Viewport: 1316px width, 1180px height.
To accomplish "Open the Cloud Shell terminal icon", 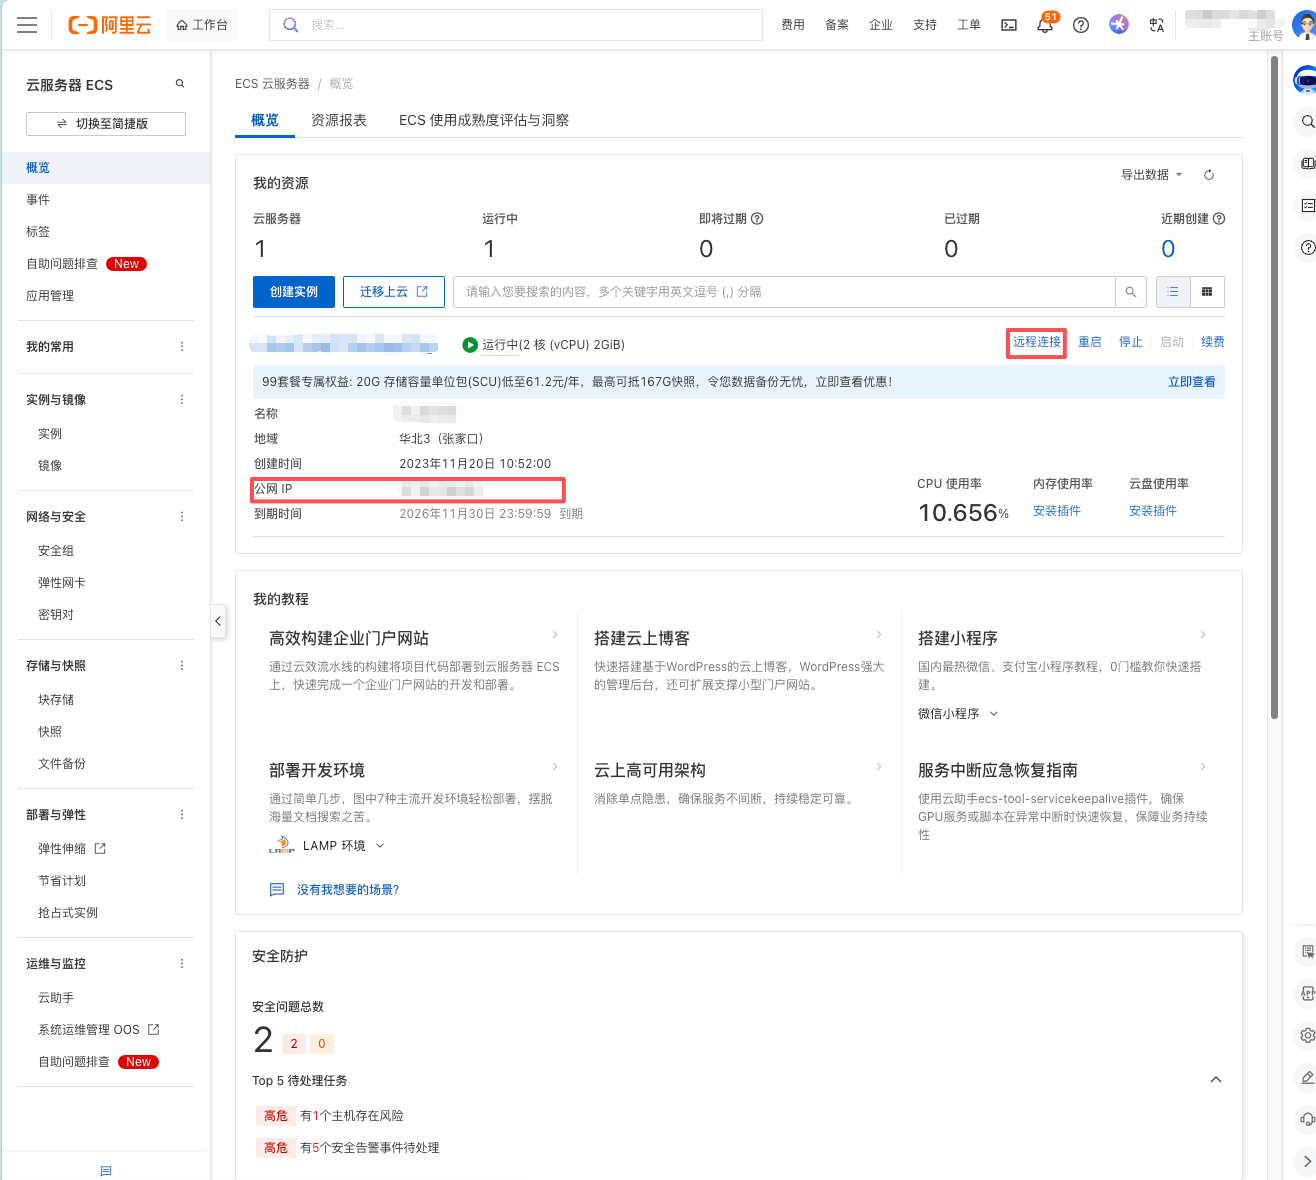I will (x=1009, y=25).
